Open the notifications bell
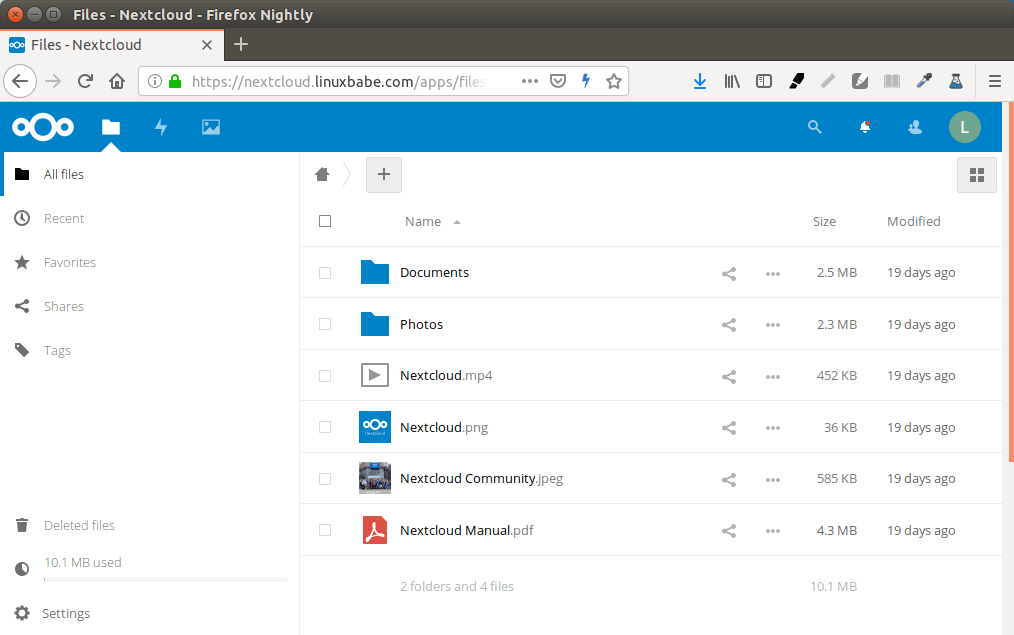The width and height of the screenshot is (1014, 635). [x=865, y=127]
